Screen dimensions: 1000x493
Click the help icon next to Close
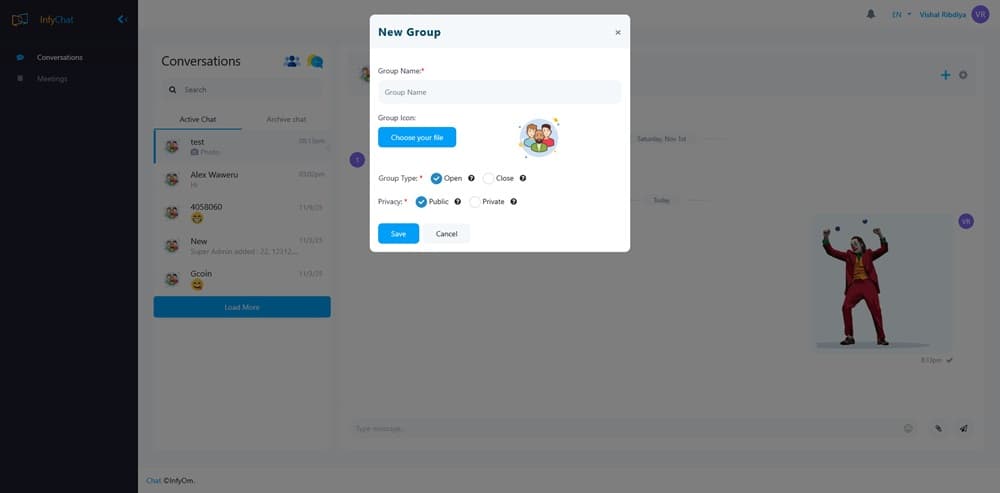(x=523, y=178)
